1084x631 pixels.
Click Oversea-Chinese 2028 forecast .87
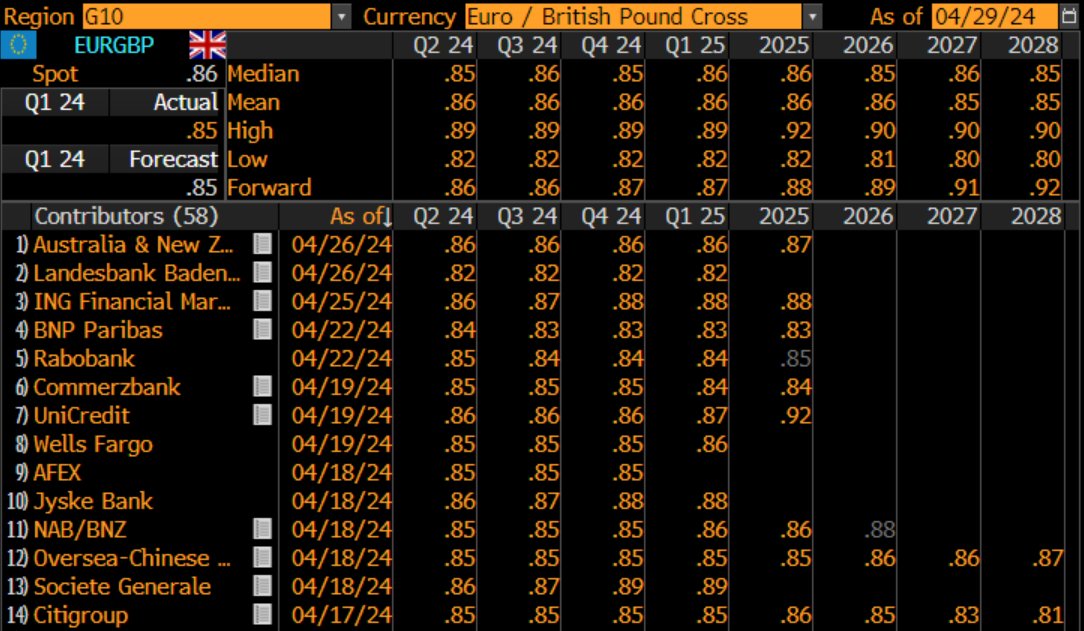pyautogui.click(x=1047, y=557)
